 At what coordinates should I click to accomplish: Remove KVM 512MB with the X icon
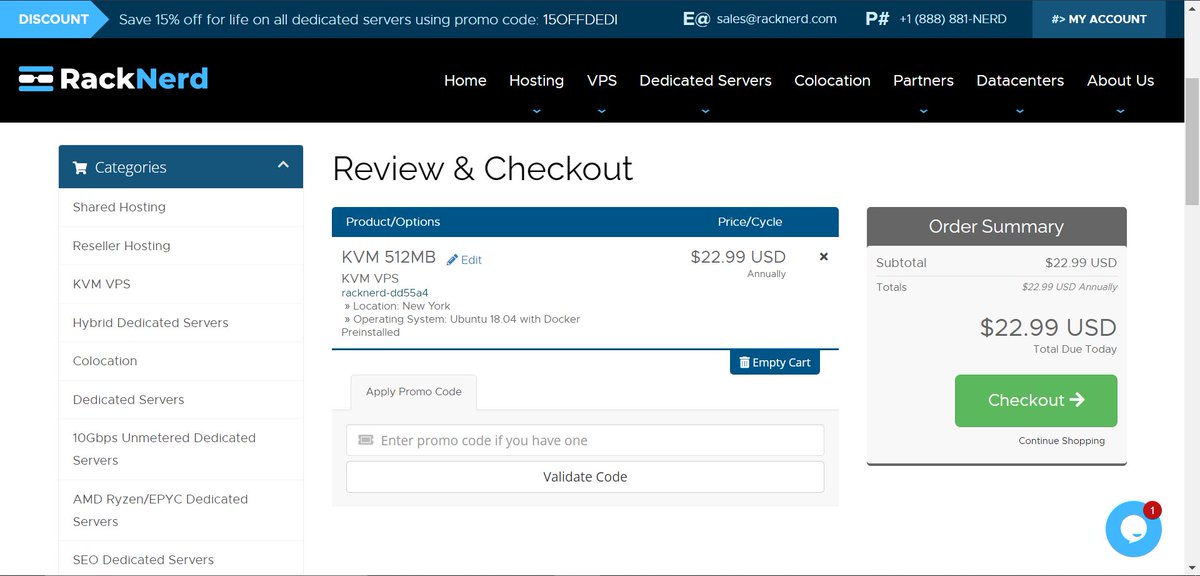824,257
